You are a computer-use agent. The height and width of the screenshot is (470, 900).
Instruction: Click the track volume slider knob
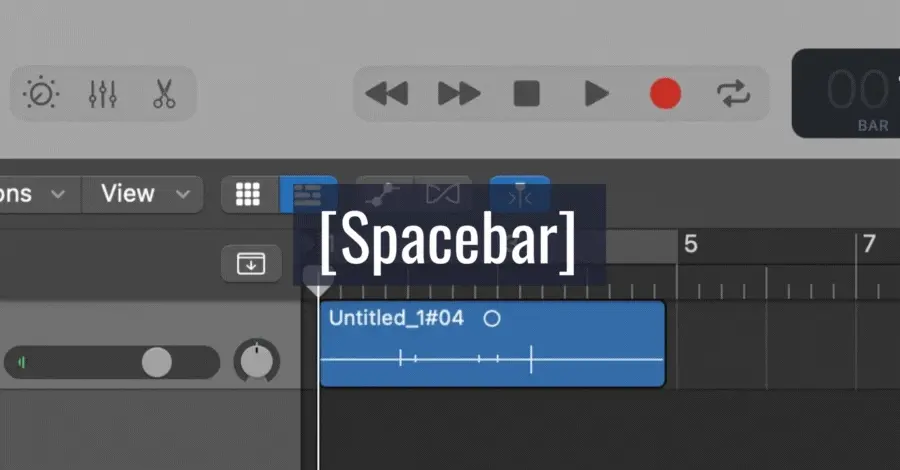click(157, 362)
